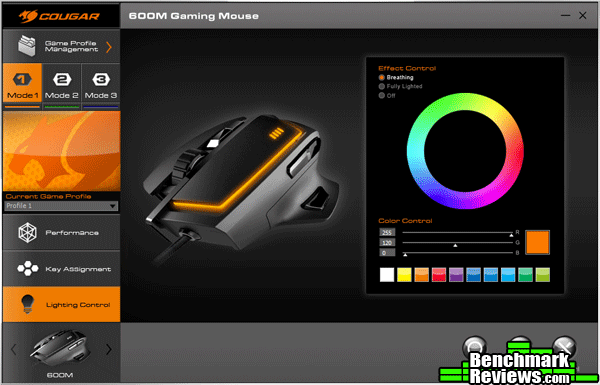The width and height of the screenshot is (600, 385).
Task: Open the Current Game Profile dropdown
Action: (61, 206)
